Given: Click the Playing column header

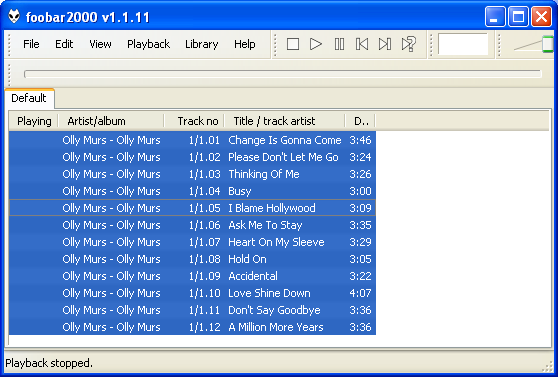Looking at the screenshot, I should [34, 121].
